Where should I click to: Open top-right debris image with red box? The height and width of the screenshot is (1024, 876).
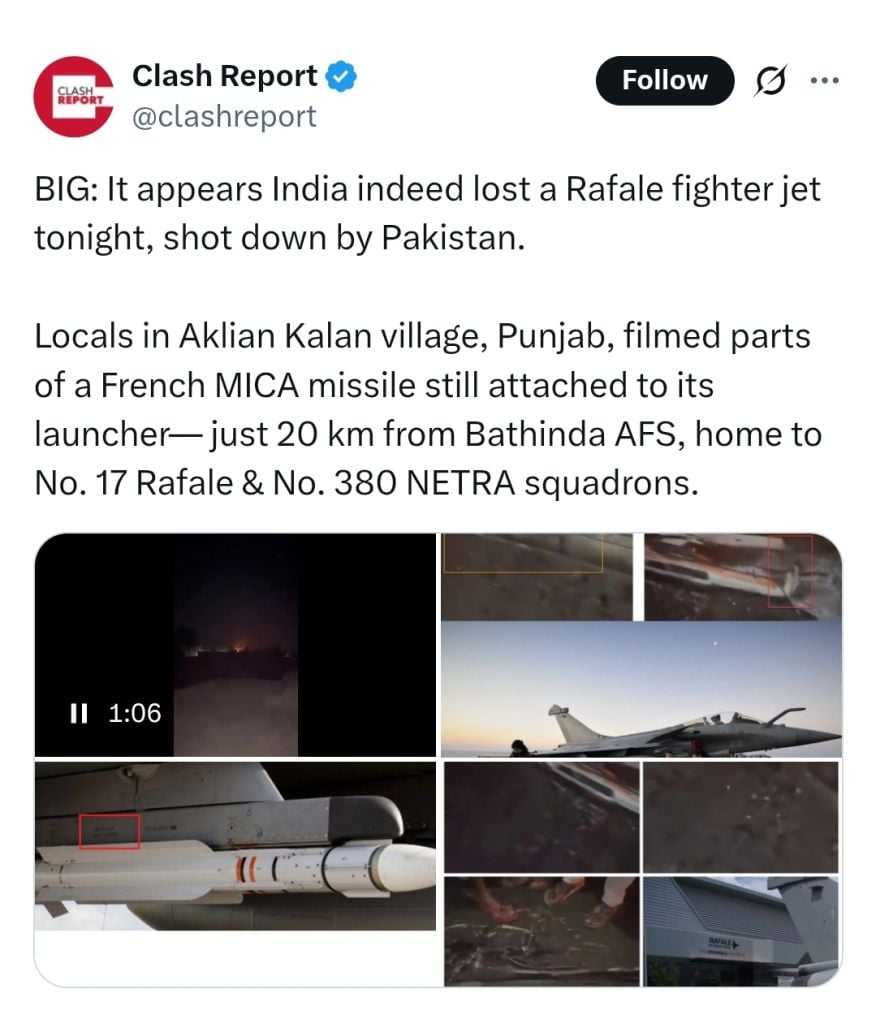point(743,577)
